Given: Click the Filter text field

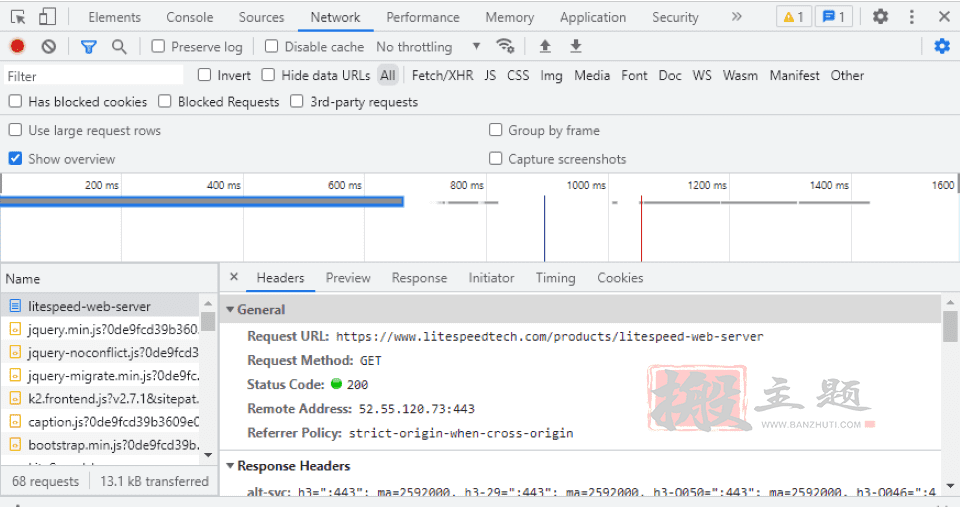Looking at the screenshot, I should 94,75.
